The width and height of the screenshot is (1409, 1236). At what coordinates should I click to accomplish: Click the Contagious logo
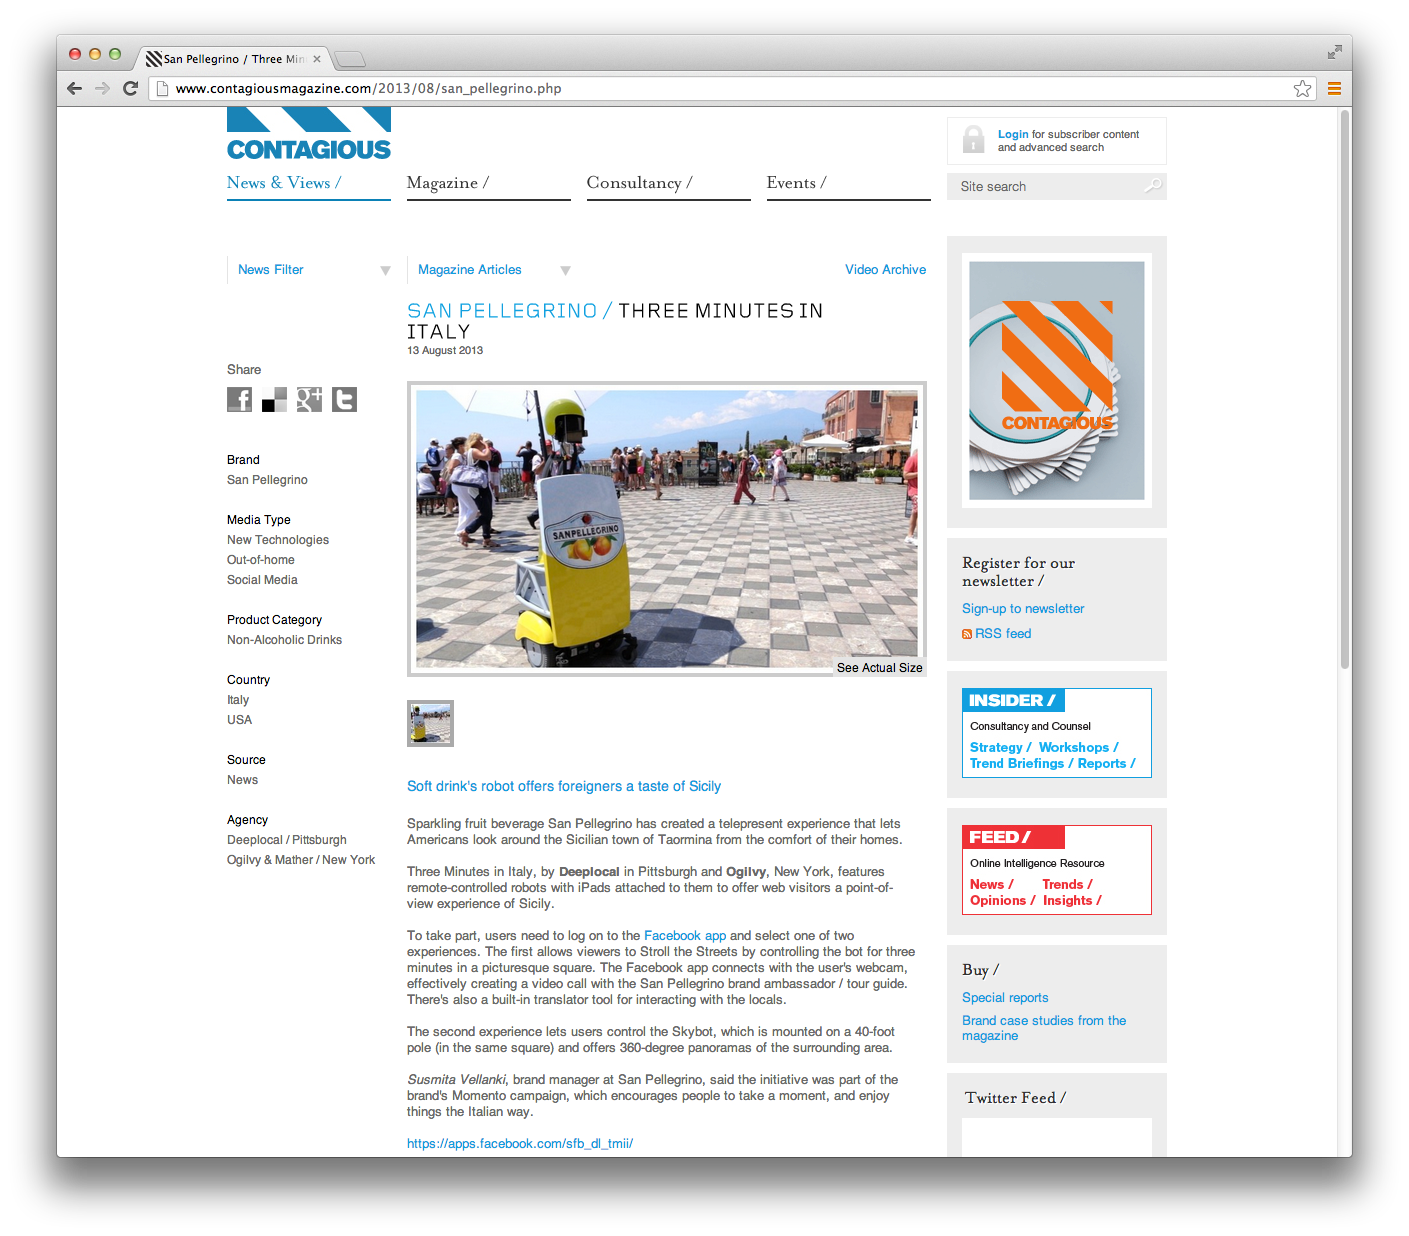click(x=309, y=134)
